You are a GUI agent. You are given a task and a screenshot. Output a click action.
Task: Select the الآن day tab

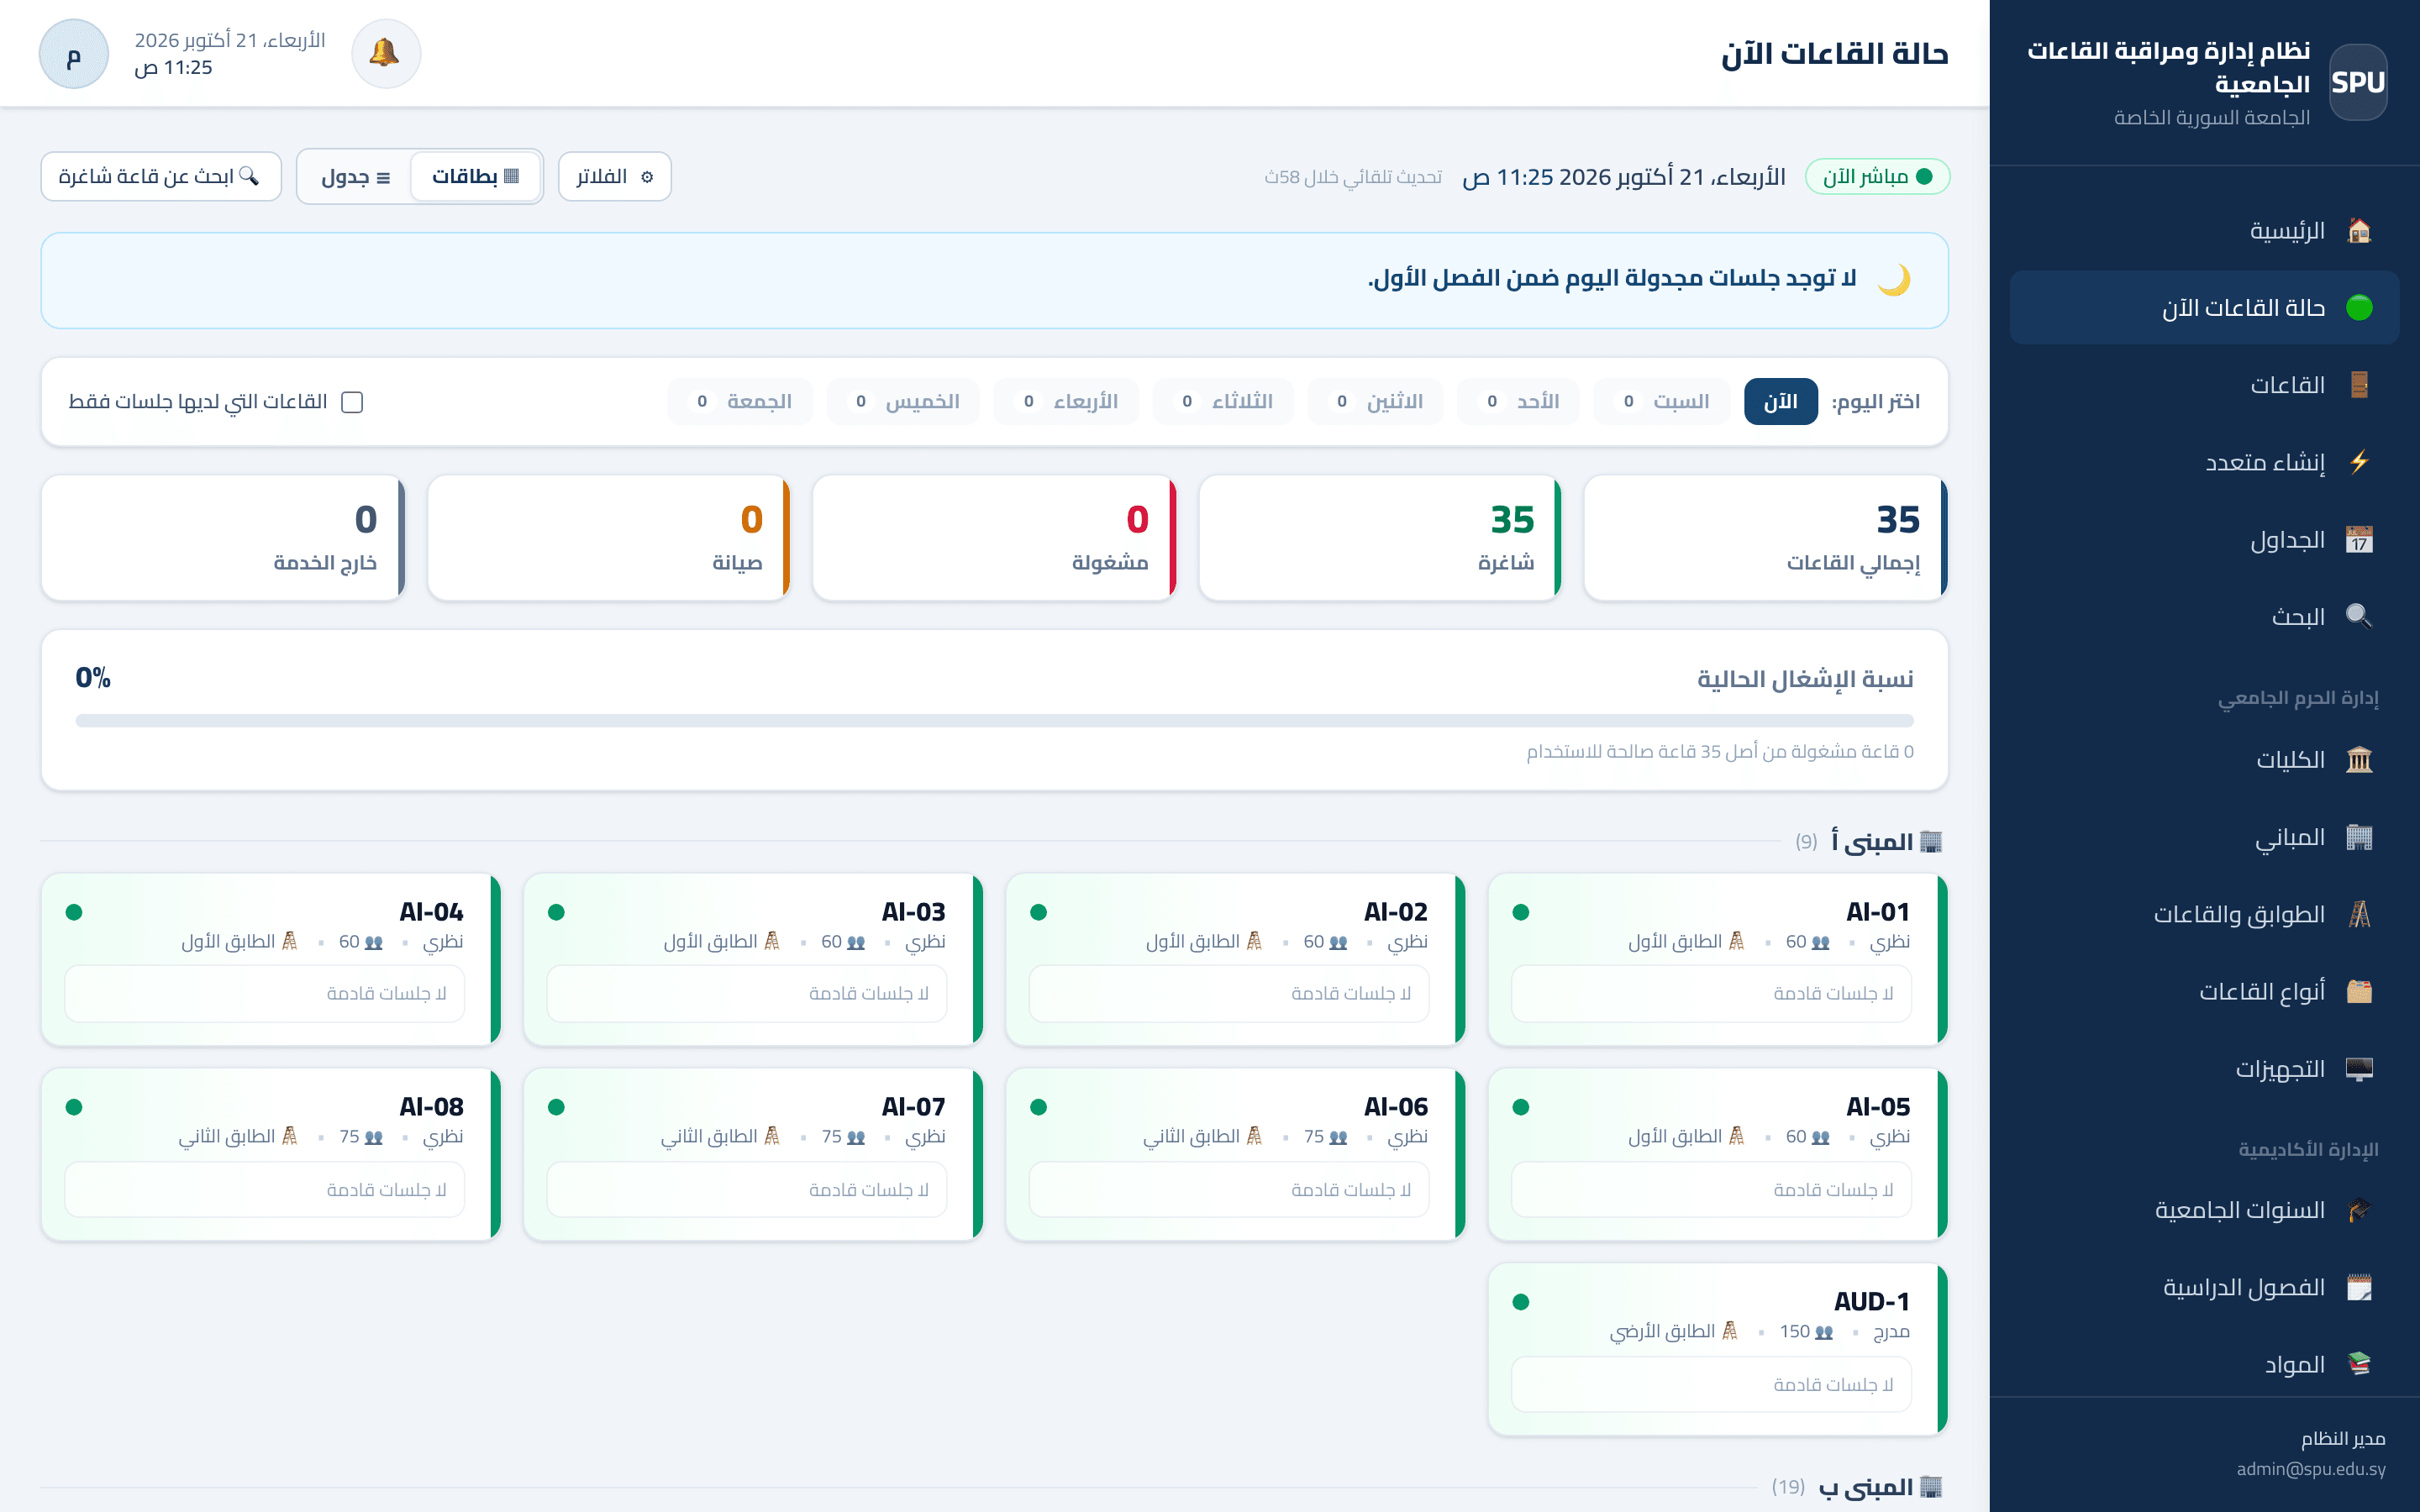tap(1780, 402)
